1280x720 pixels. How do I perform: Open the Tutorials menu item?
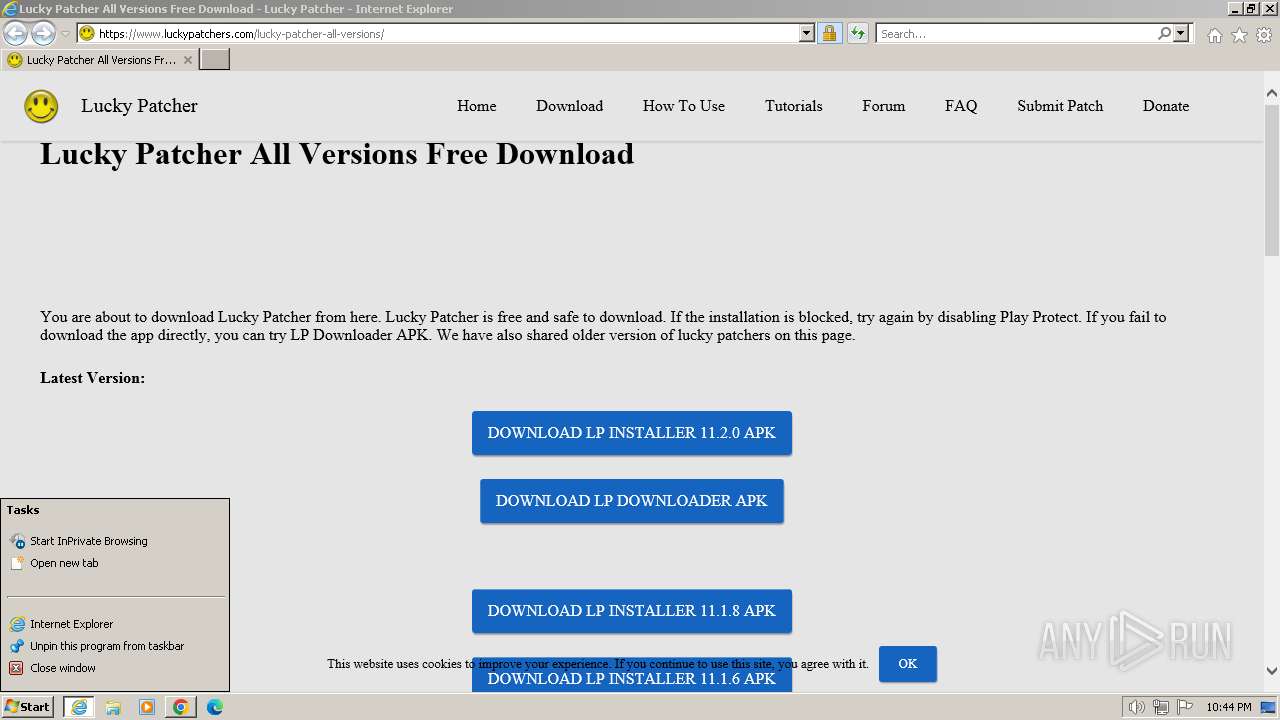click(x=793, y=106)
